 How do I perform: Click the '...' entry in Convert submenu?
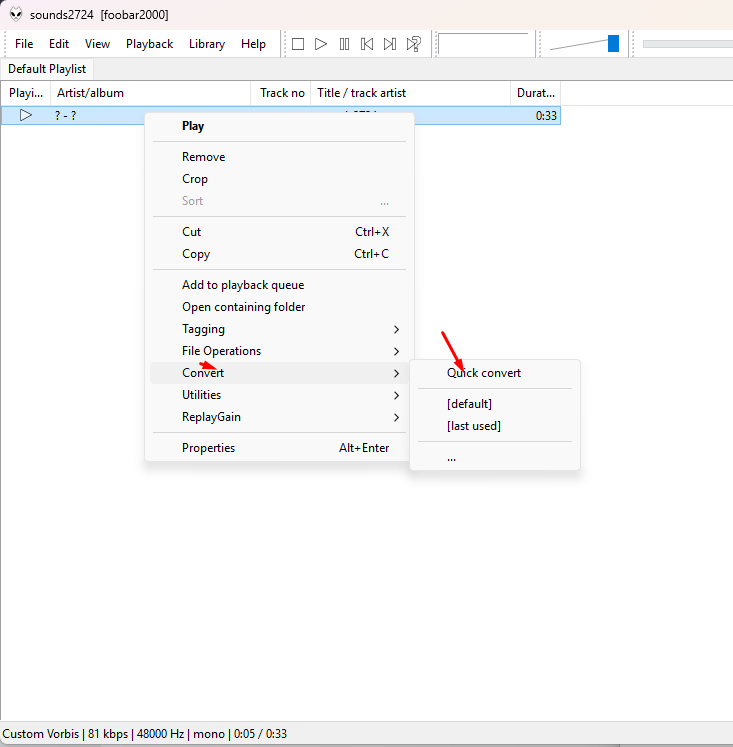495,457
